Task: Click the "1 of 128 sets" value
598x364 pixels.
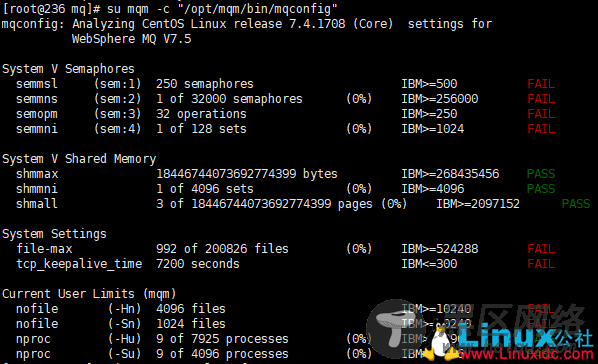Action: (201, 129)
